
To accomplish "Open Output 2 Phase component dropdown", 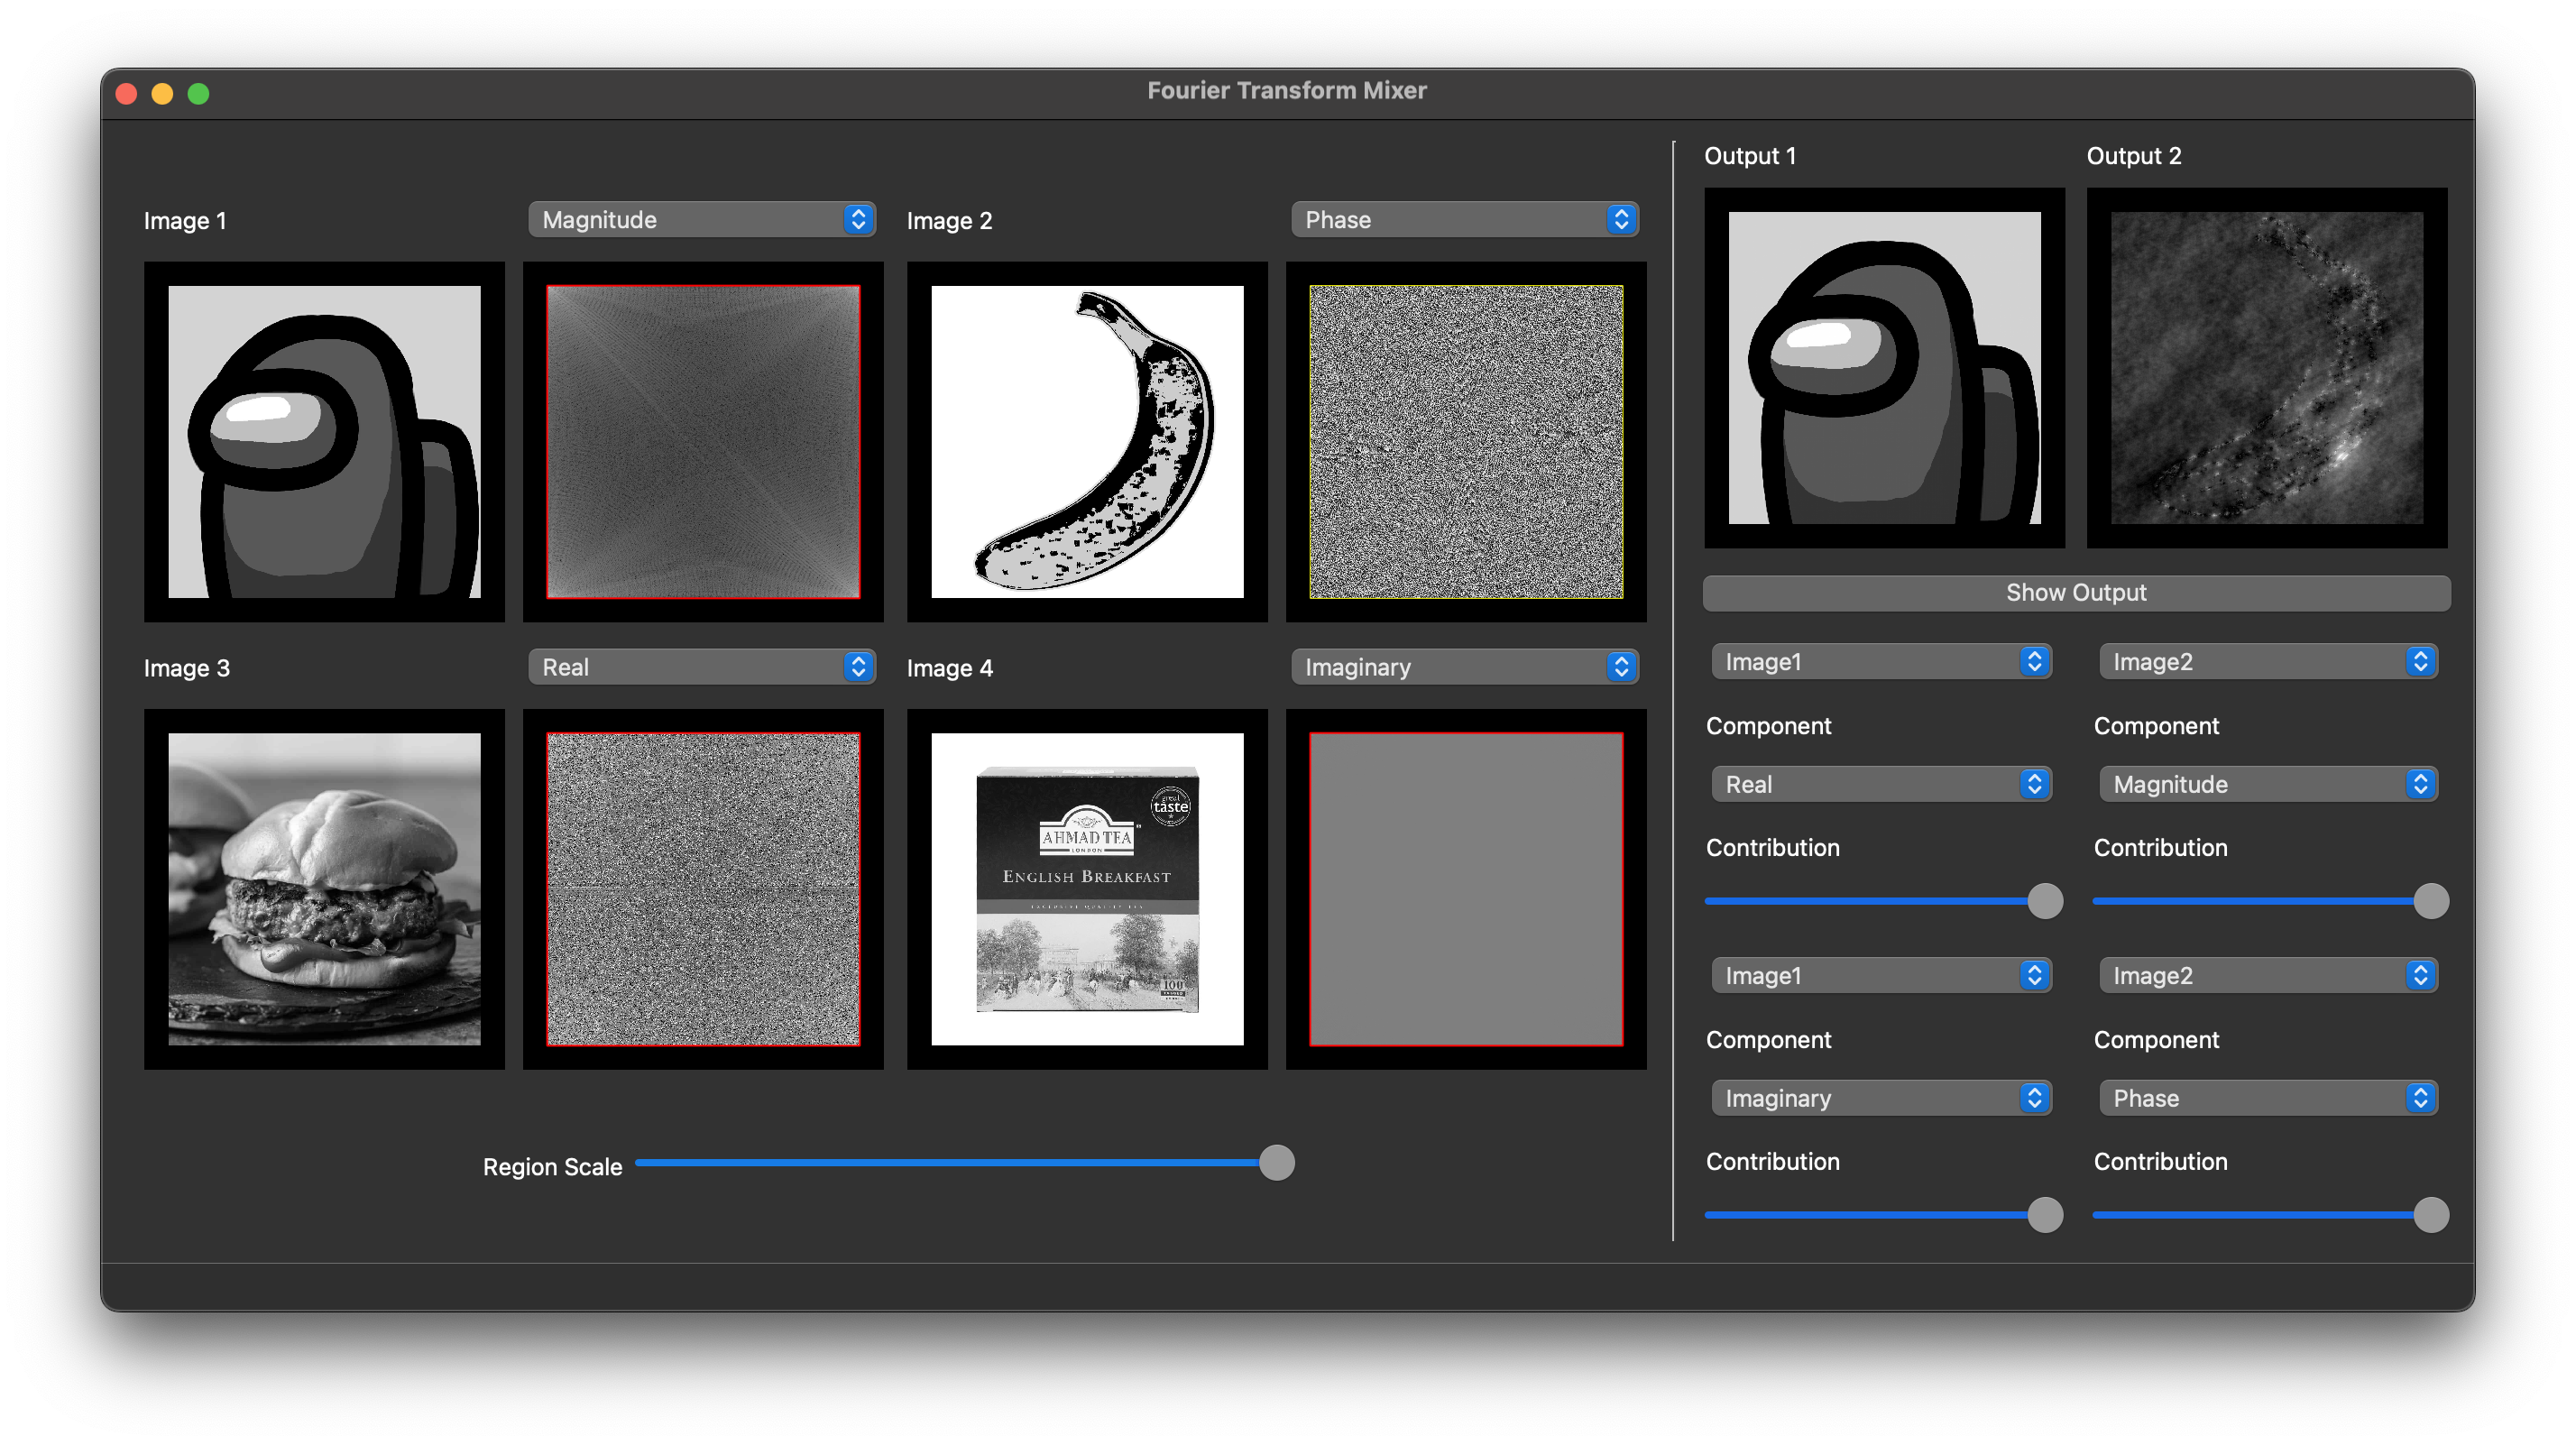I will 2268,1098.
